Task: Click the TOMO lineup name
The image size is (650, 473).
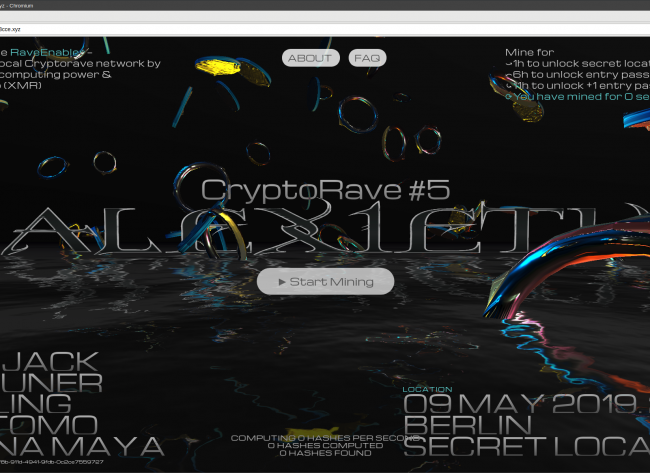Action: (x=49, y=425)
